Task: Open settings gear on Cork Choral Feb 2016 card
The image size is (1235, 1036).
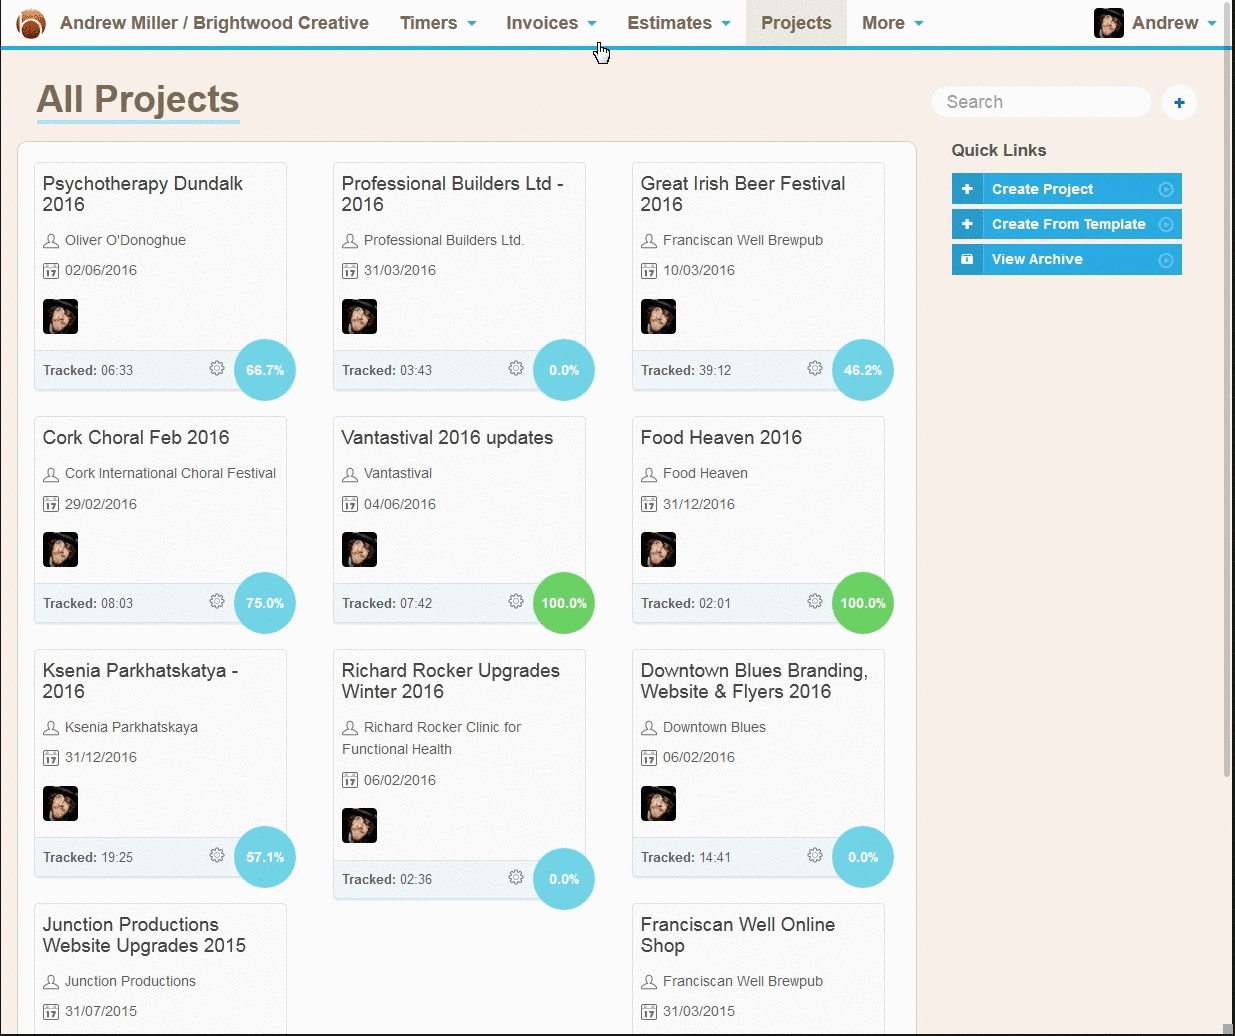Action: [x=217, y=601]
